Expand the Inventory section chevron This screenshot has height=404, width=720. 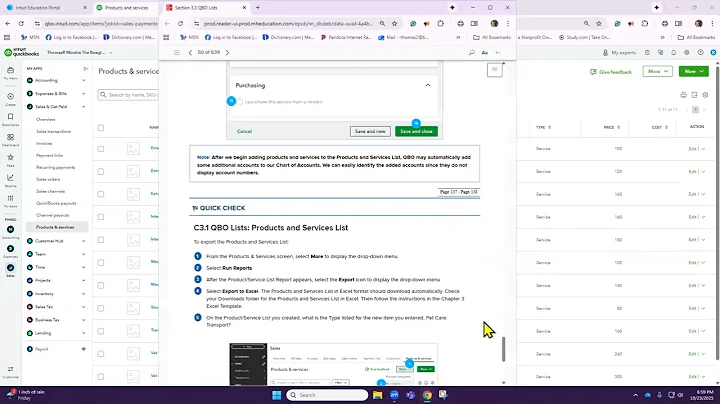(84, 293)
